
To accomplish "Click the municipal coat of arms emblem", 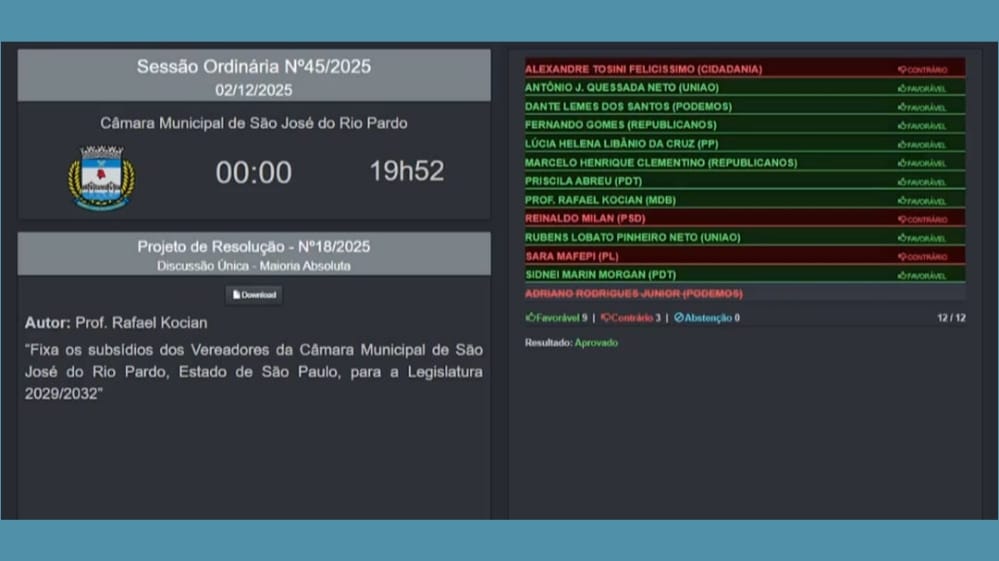I will pyautogui.click(x=101, y=177).
